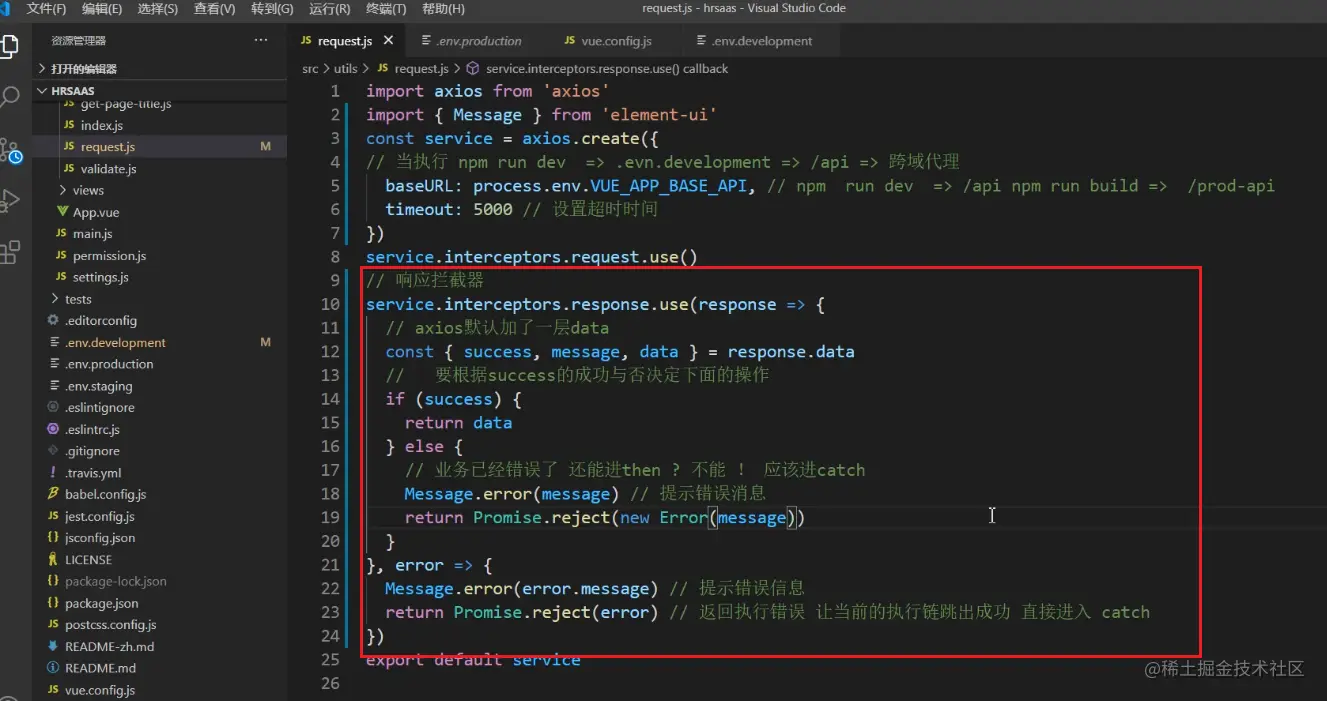
Task: Close the request.js editor tab
Action: coord(388,41)
